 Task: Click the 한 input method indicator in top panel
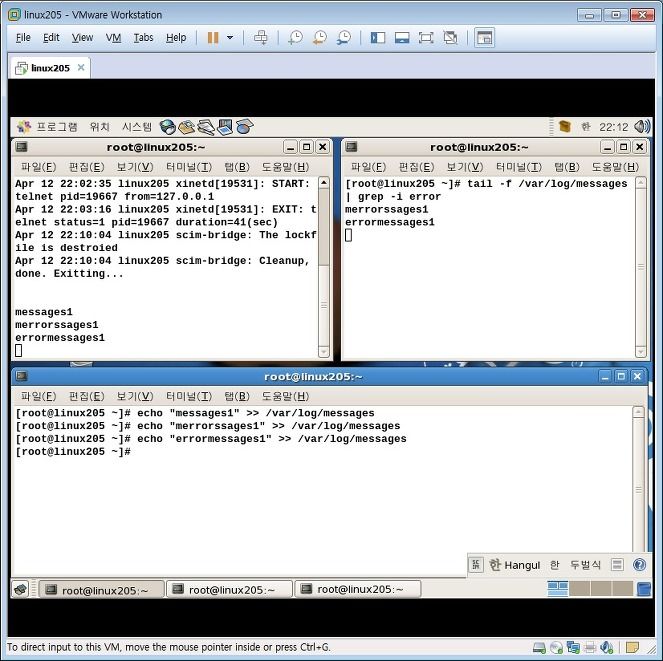pos(586,126)
